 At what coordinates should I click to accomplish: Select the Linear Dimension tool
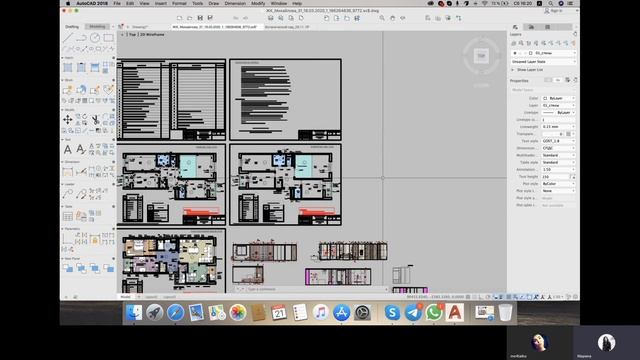68,171
